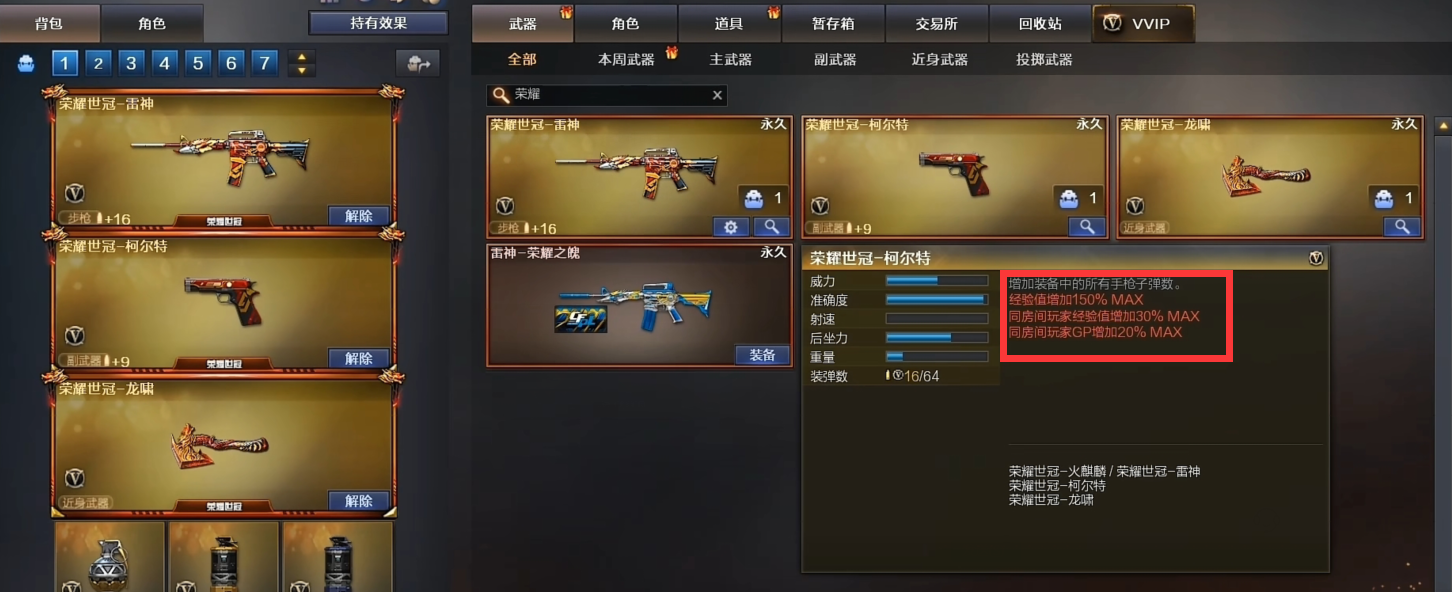Clear the search box with the X icon

[717, 95]
